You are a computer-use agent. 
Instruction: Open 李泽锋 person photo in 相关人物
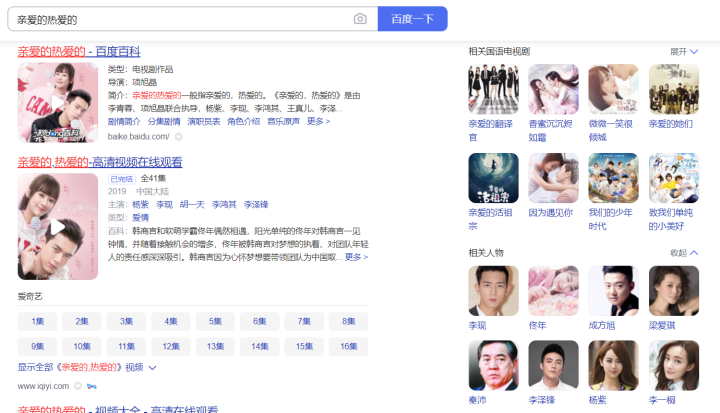[554, 365]
